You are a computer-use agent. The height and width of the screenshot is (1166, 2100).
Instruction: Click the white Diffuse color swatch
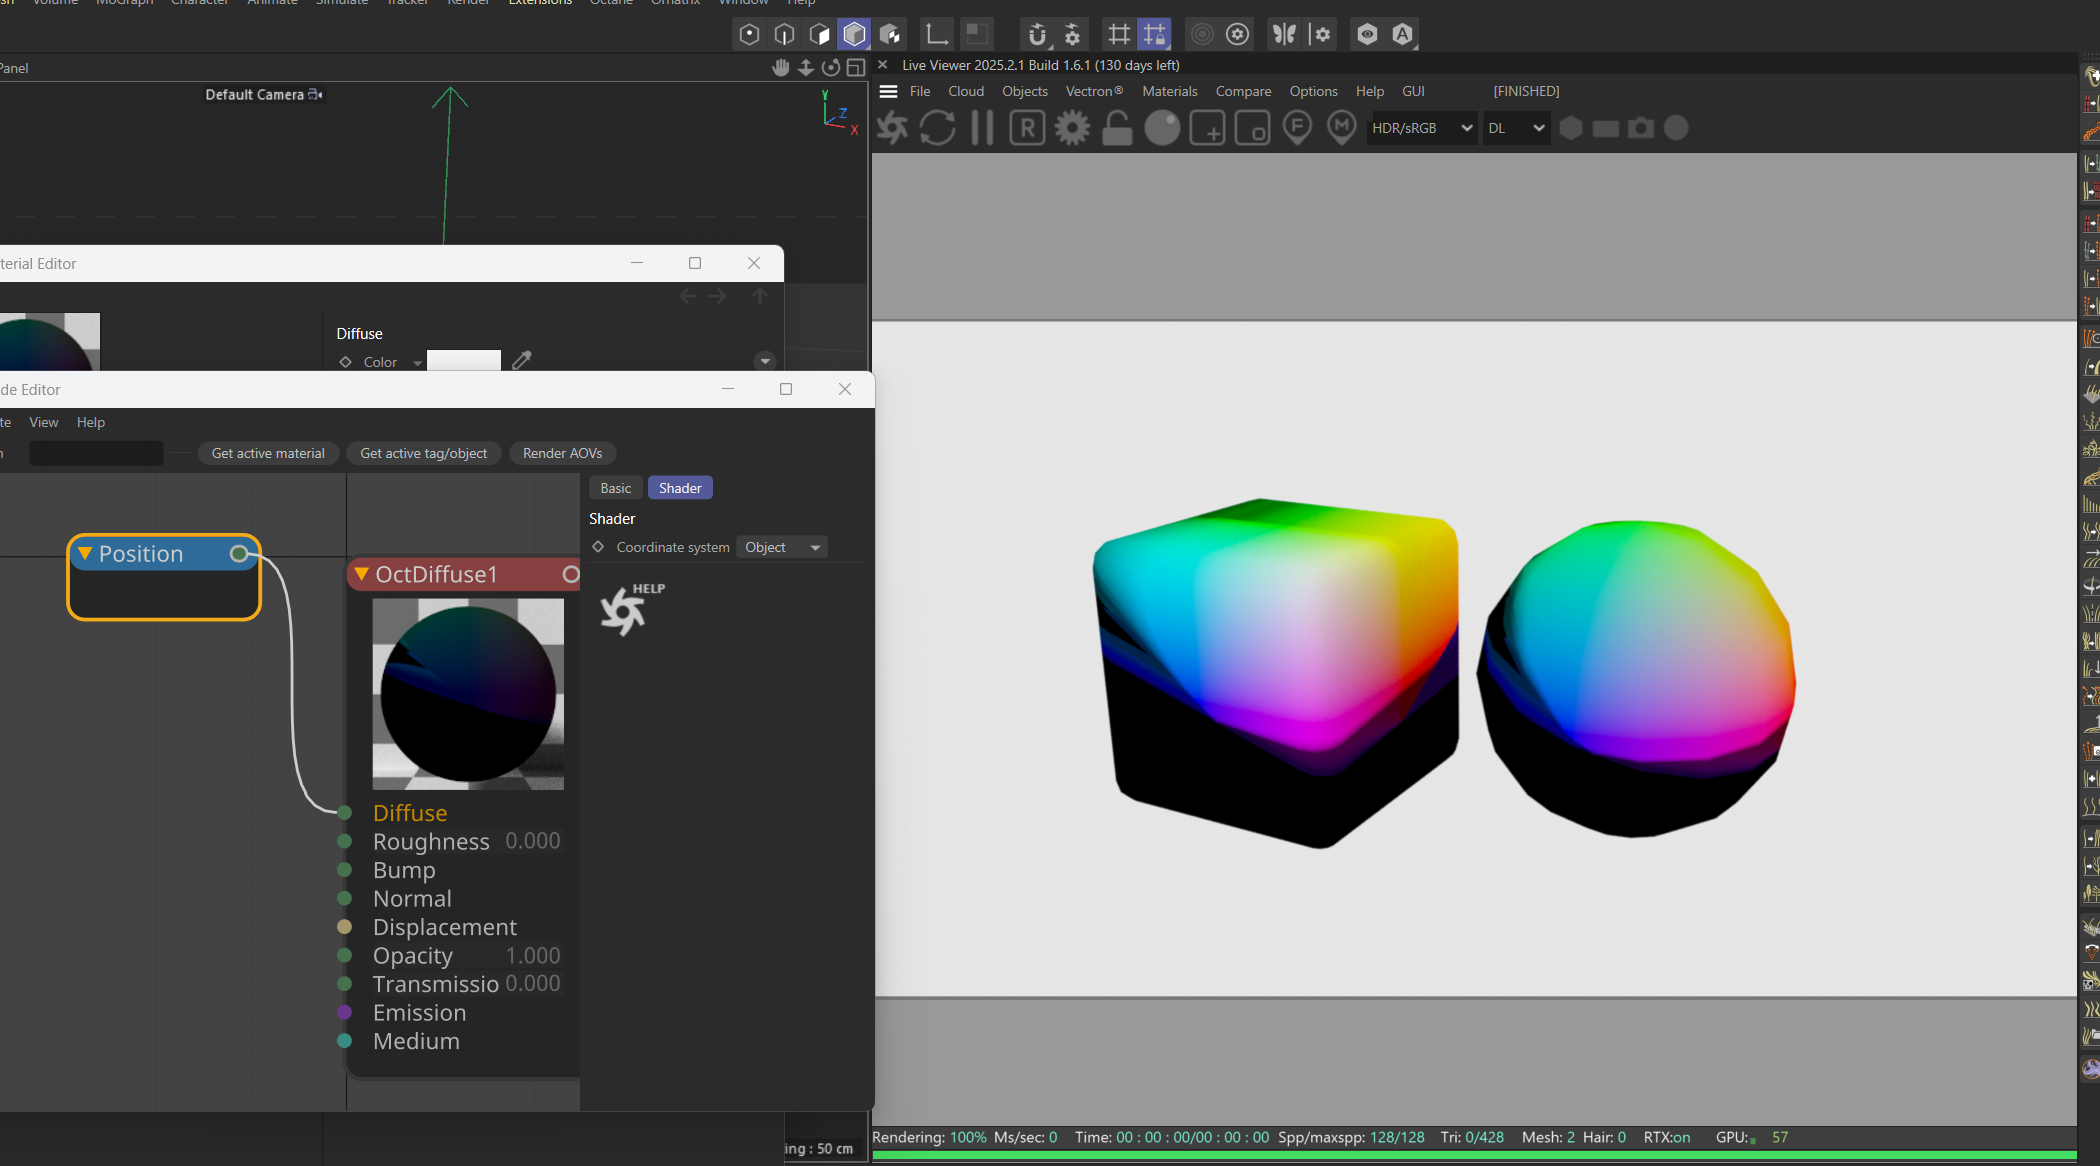[463, 361]
